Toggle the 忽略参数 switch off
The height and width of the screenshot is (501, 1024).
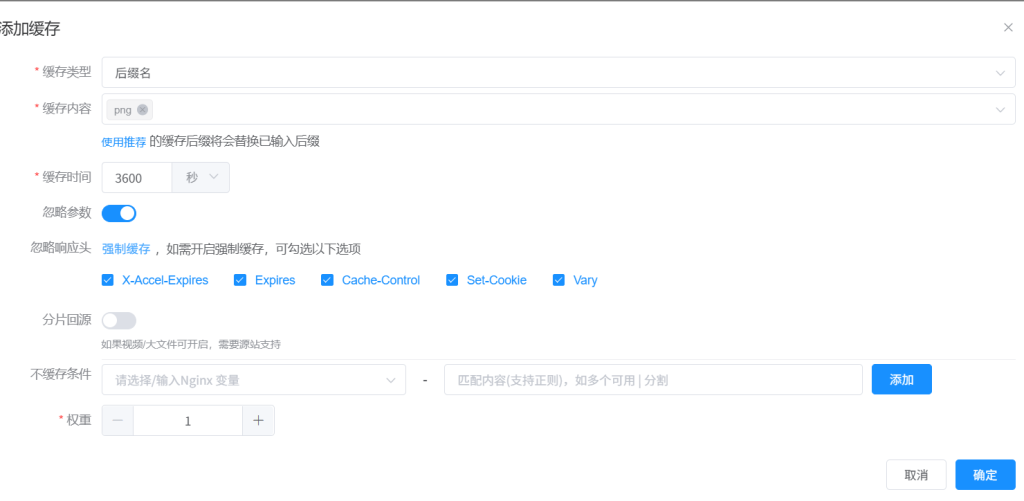(x=119, y=213)
